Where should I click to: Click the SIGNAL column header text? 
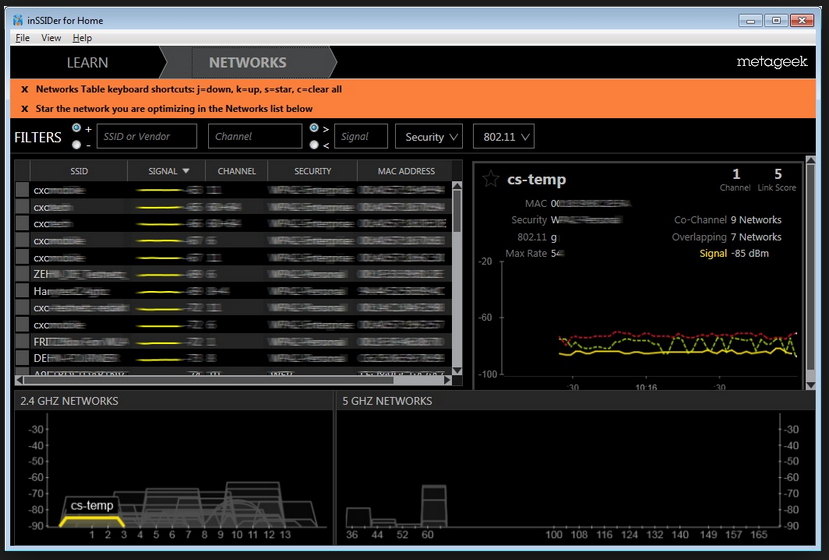pyautogui.click(x=163, y=171)
